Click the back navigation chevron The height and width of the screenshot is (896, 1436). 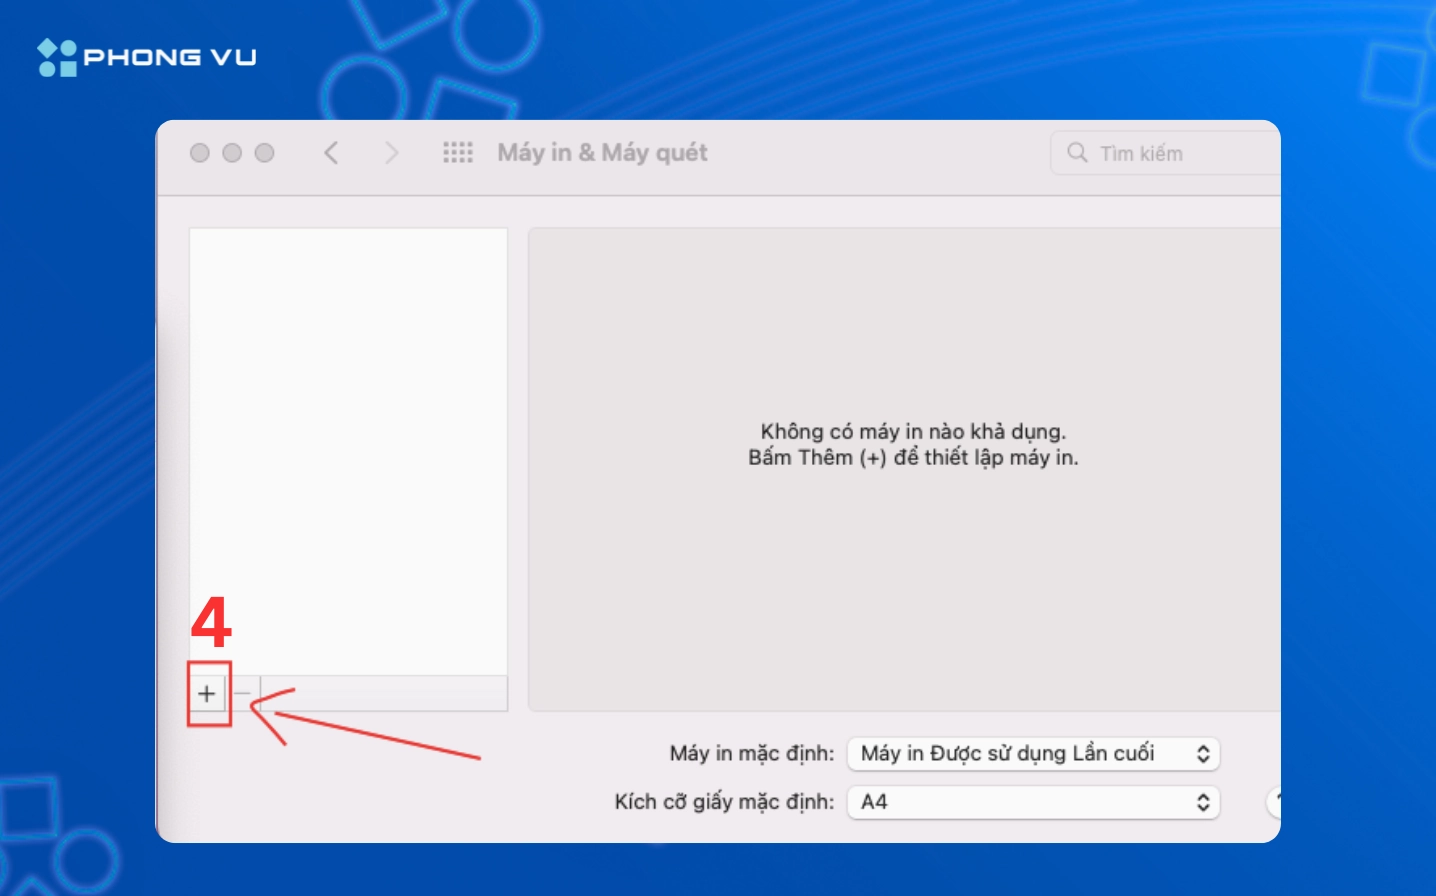331,153
